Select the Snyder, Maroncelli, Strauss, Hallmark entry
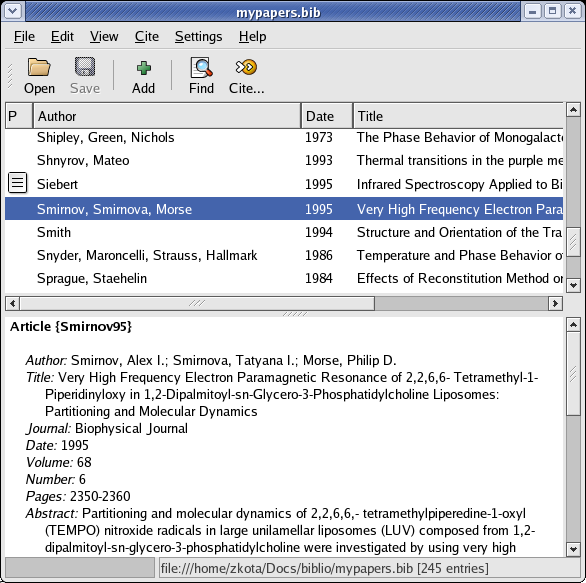This screenshot has width=586, height=583. click(x=284, y=256)
